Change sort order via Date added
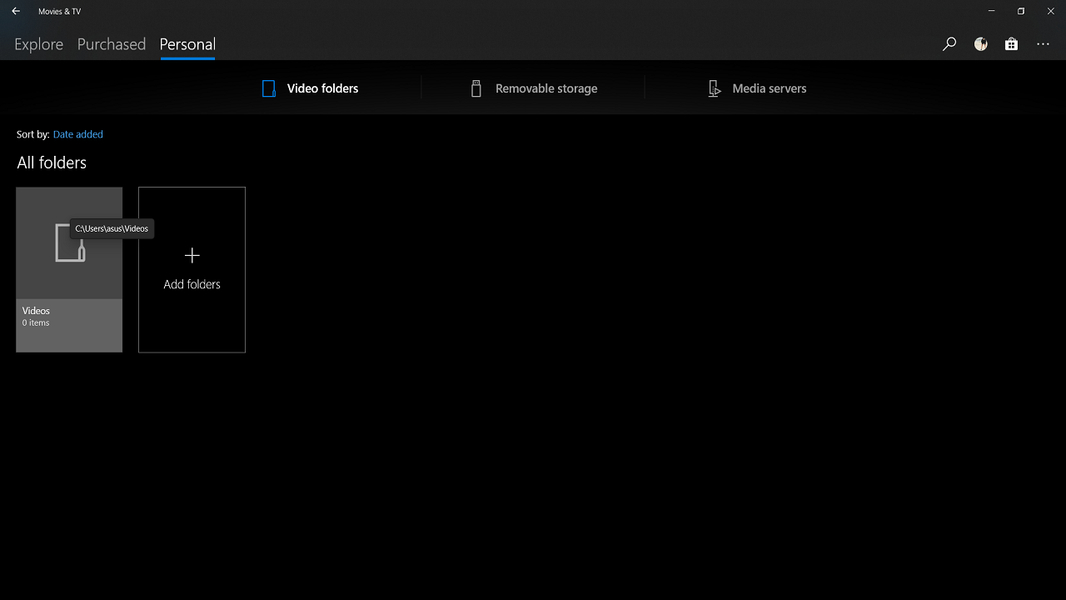This screenshot has width=1066, height=600. pyautogui.click(x=78, y=135)
